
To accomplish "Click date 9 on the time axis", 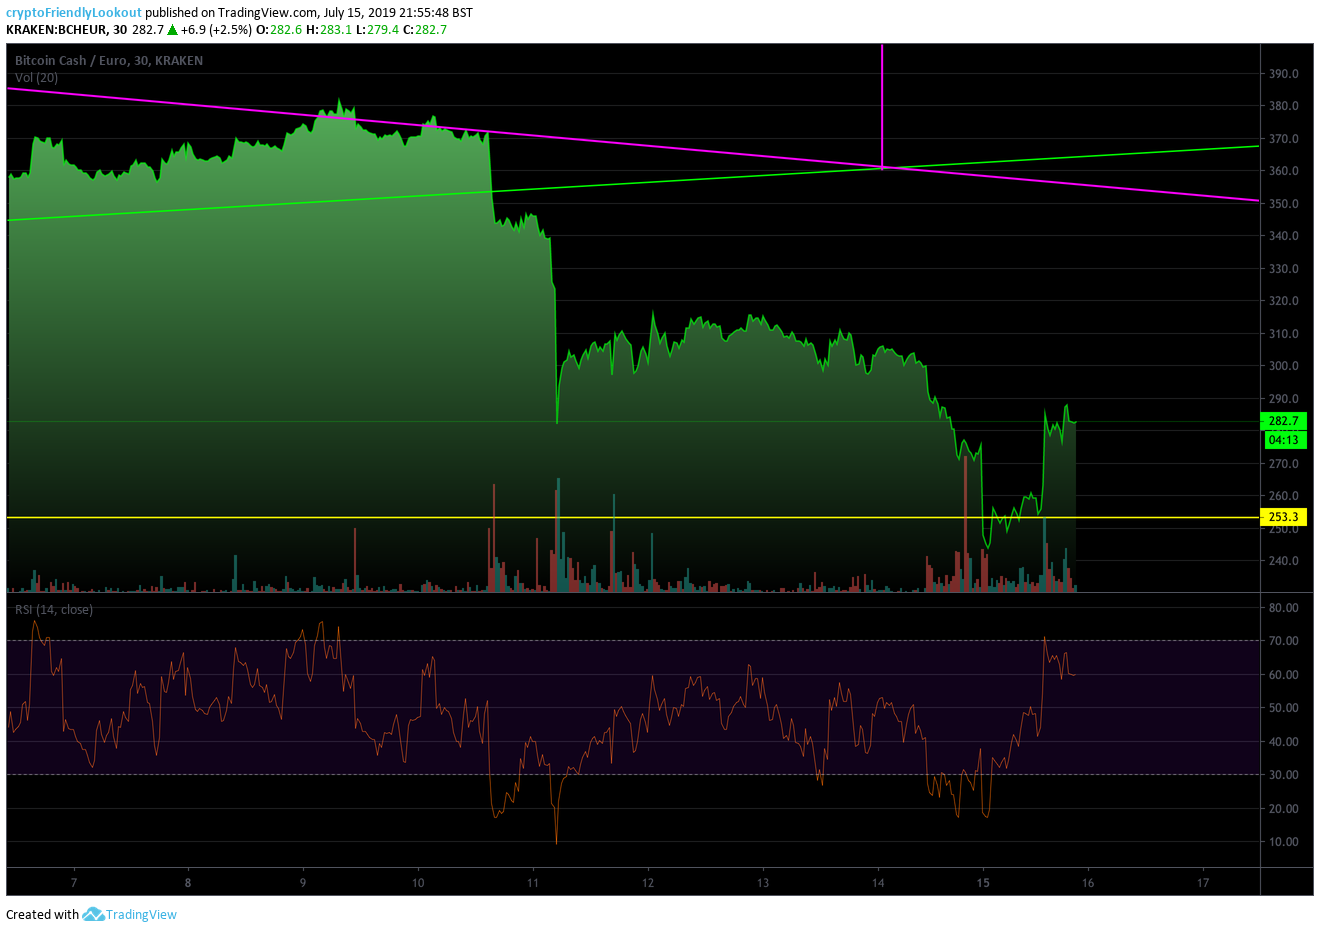I will [x=303, y=883].
